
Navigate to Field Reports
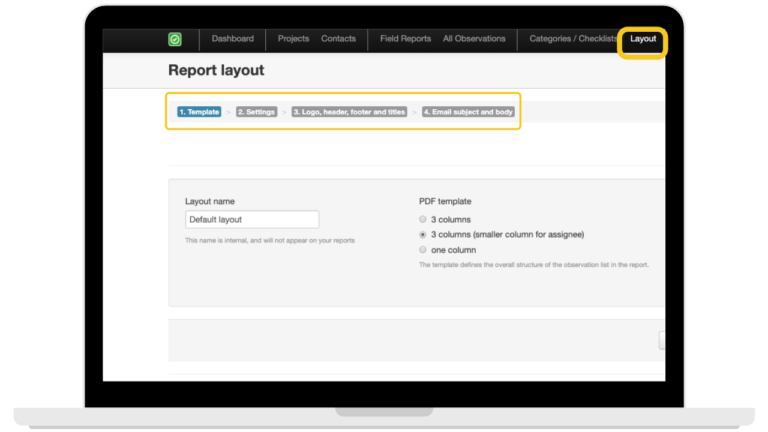(x=405, y=39)
